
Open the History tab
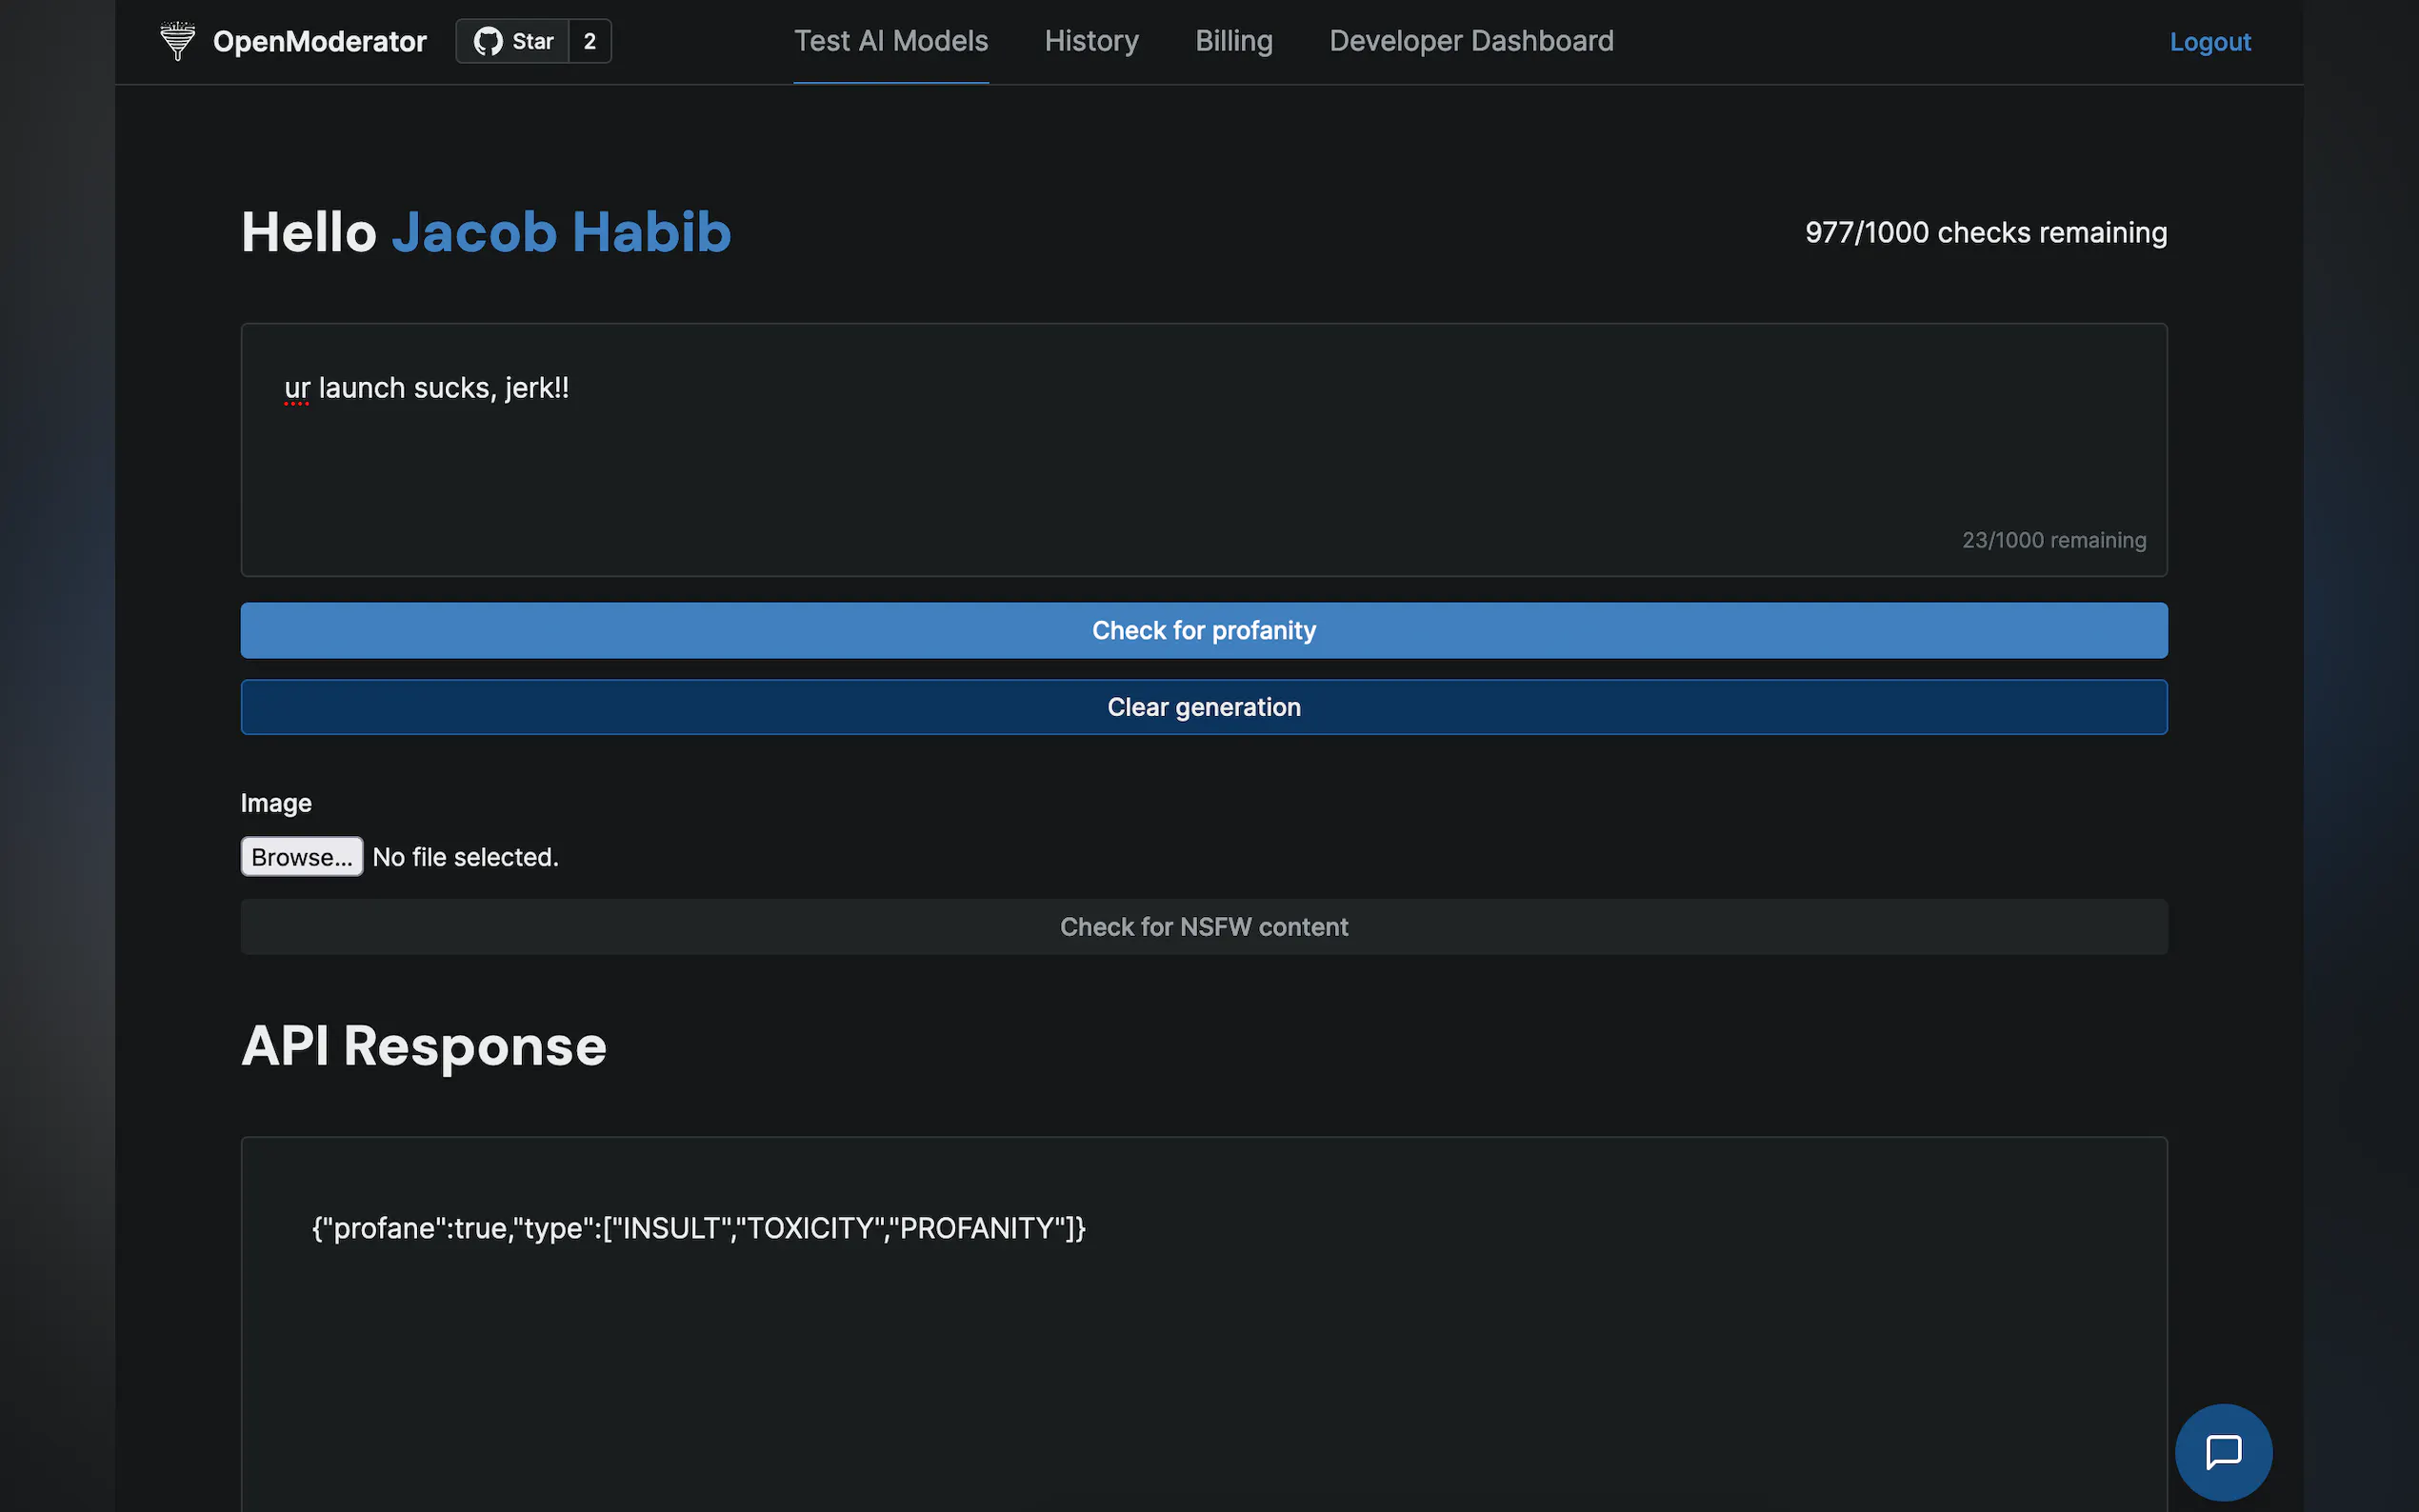click(x=1091, y=41)
